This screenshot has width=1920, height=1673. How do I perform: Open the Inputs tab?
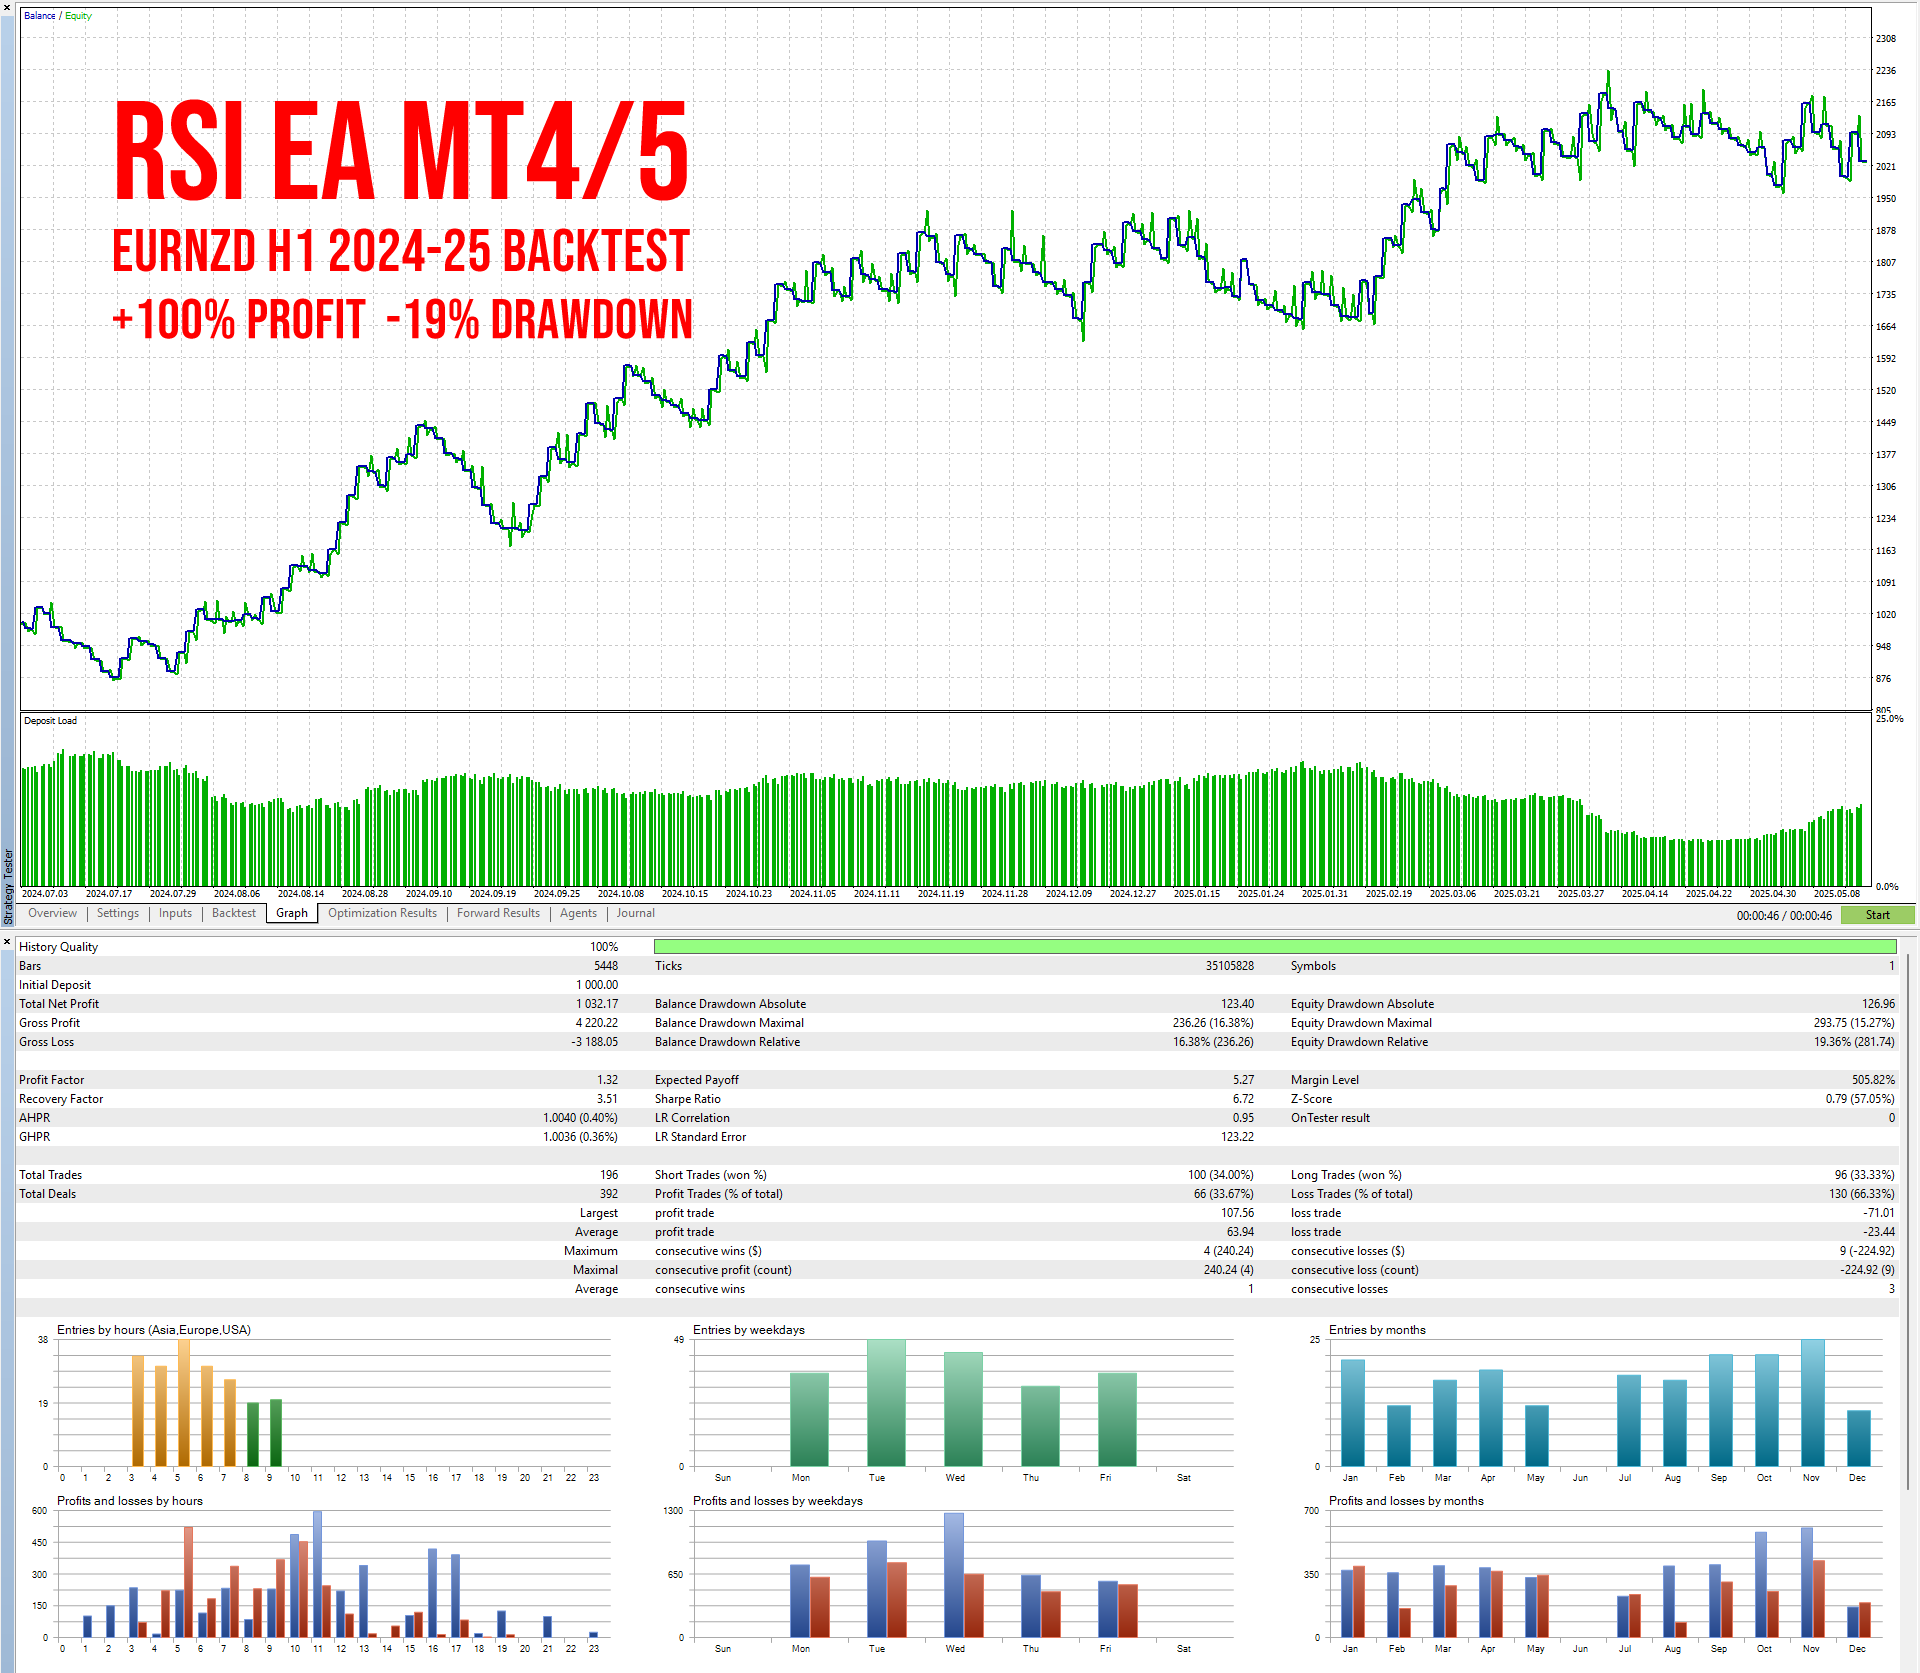(175, 913)
